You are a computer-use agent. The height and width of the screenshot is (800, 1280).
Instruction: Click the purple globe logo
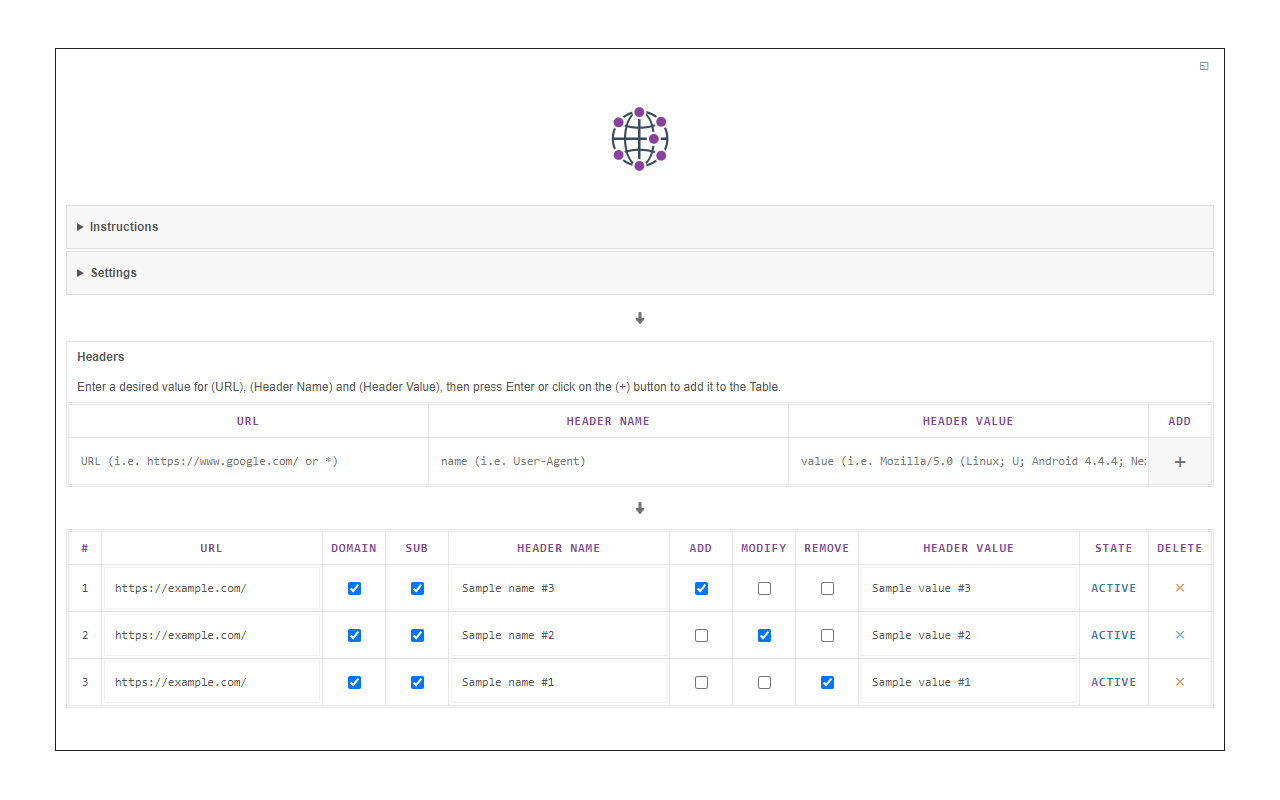click(x=639, y=138)
